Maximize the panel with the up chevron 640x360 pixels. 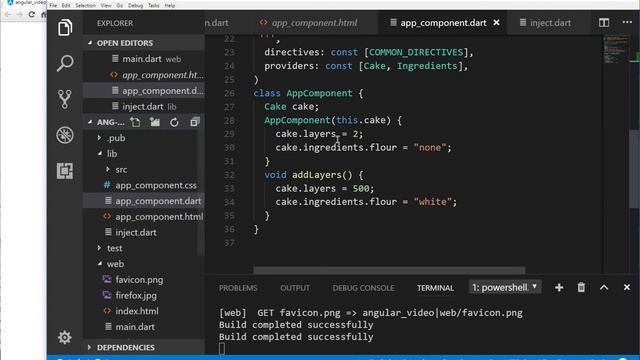604,288
